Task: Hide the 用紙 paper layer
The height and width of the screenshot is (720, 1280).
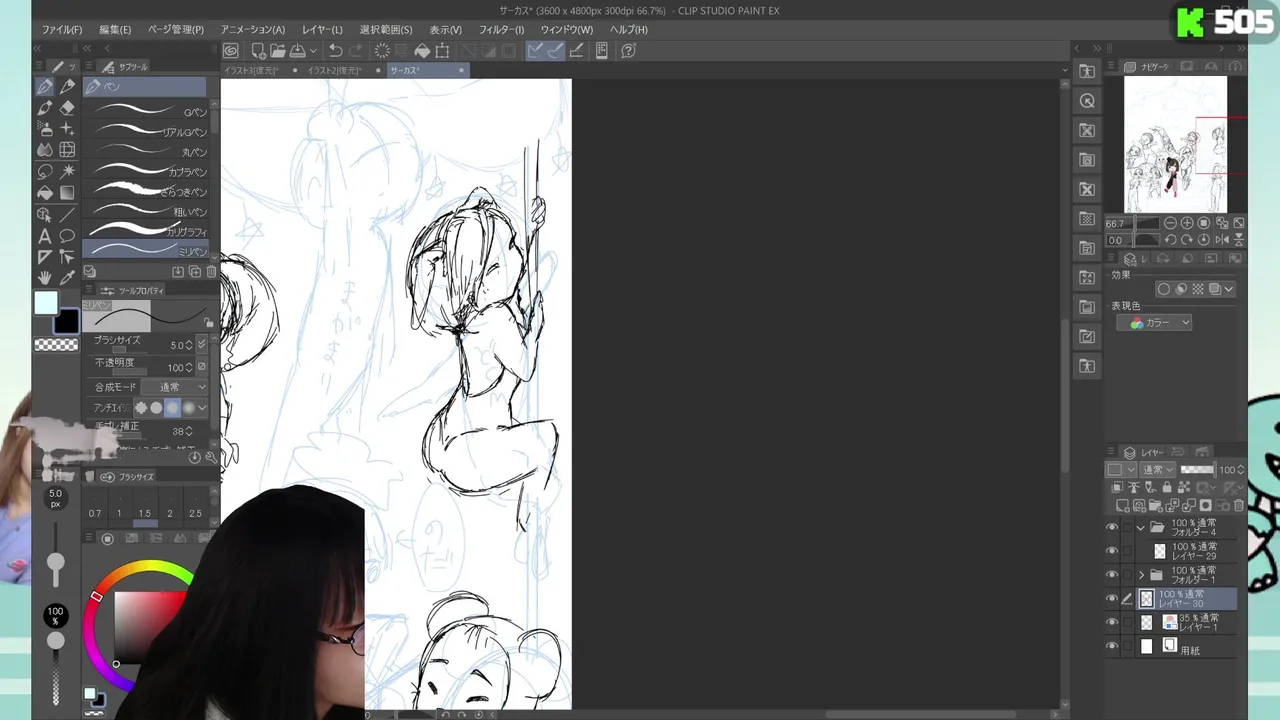Action: click(1112, 647)
